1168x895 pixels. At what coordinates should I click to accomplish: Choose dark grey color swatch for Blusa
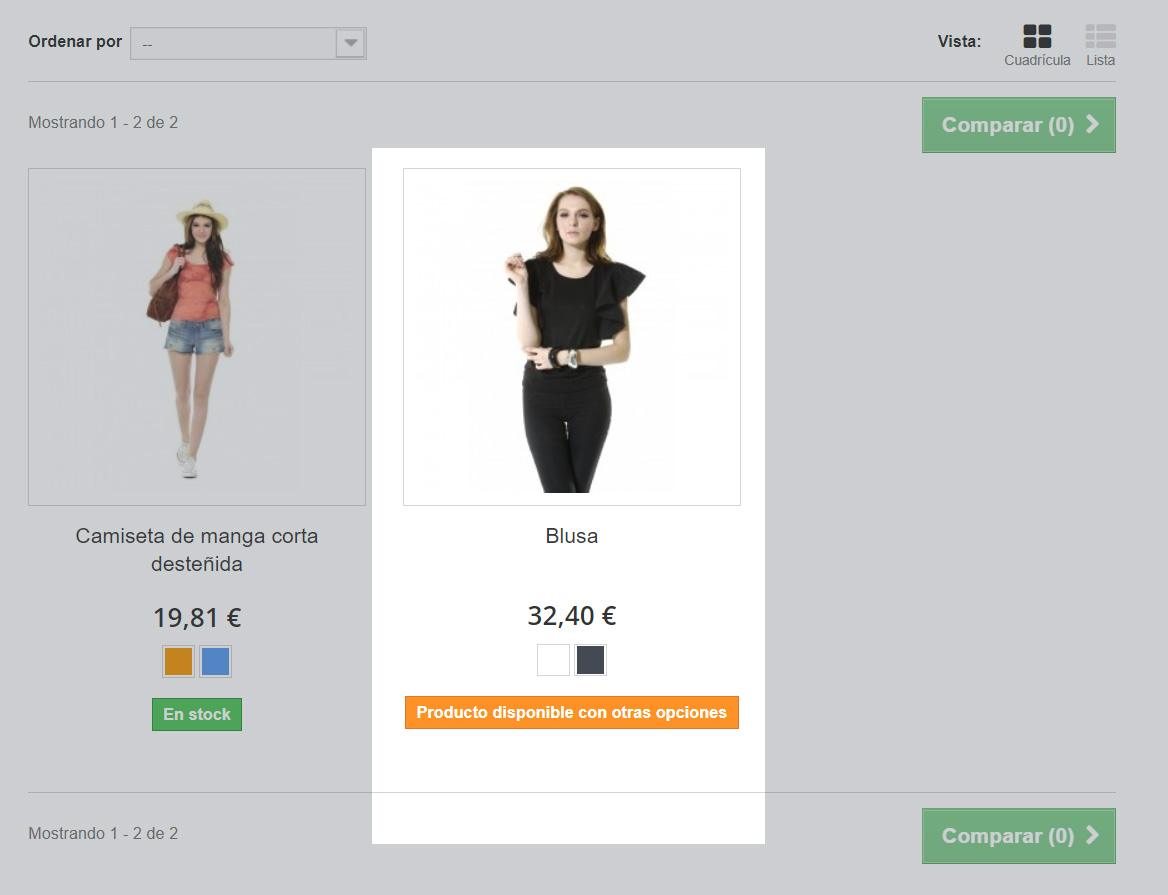tap(590, 660)
